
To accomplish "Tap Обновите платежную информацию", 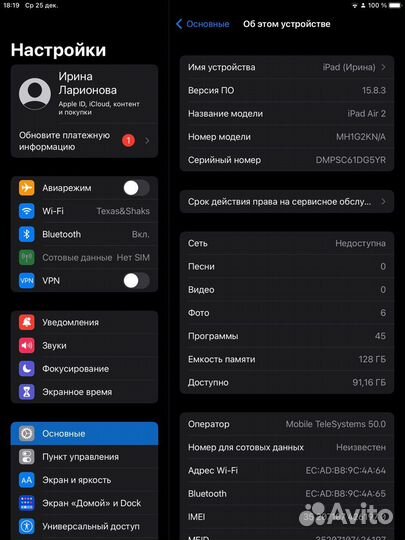I will (84, 141).
